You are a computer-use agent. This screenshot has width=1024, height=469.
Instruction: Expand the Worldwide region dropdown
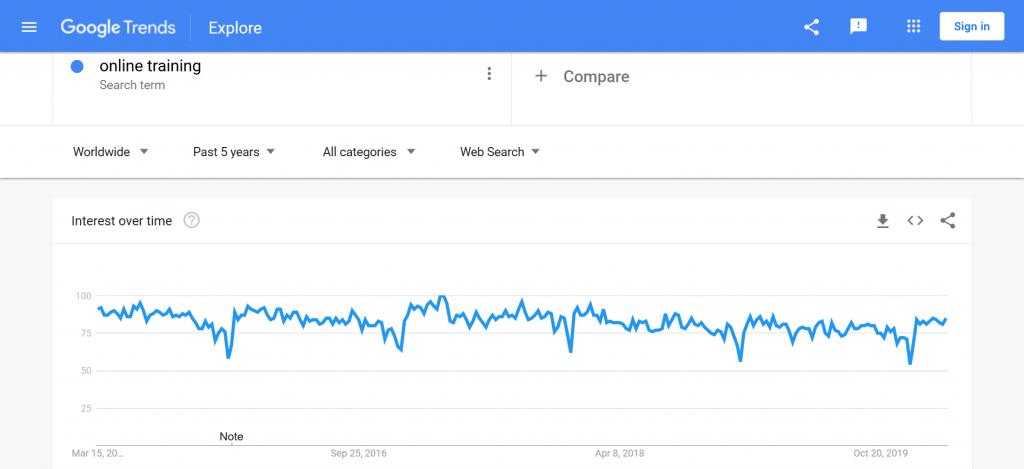[x=110, y=152]
